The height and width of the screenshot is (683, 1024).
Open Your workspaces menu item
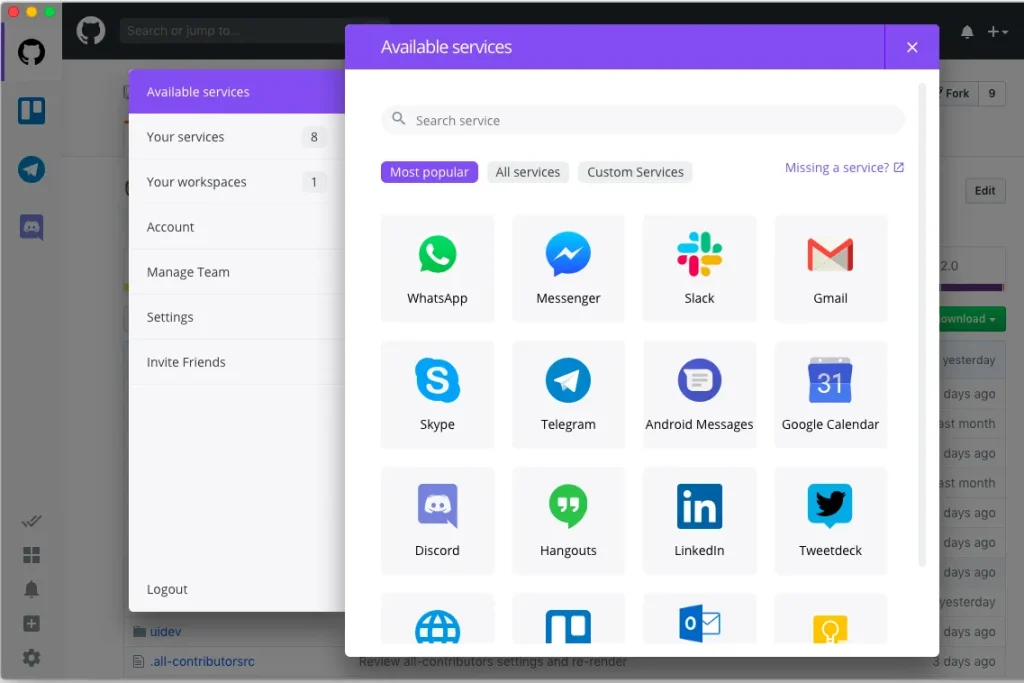tap(237, 182)
